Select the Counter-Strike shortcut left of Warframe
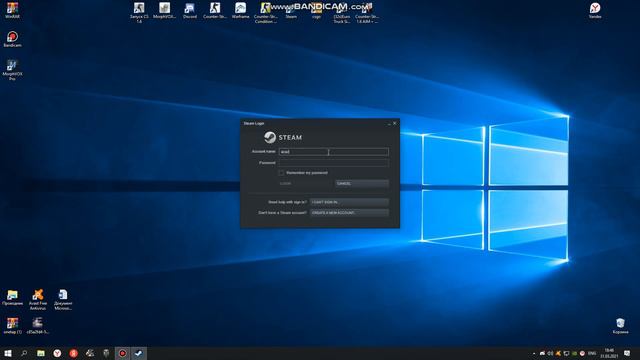Viewport: 640px width, 360px height. pyautogui.click(x=215, y=11)
